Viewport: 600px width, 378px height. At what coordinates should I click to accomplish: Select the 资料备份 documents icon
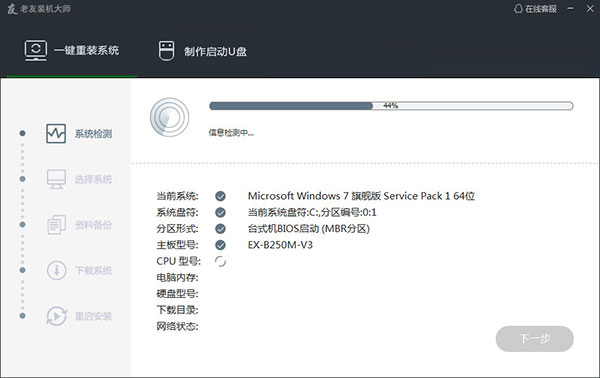pos(56,225)
